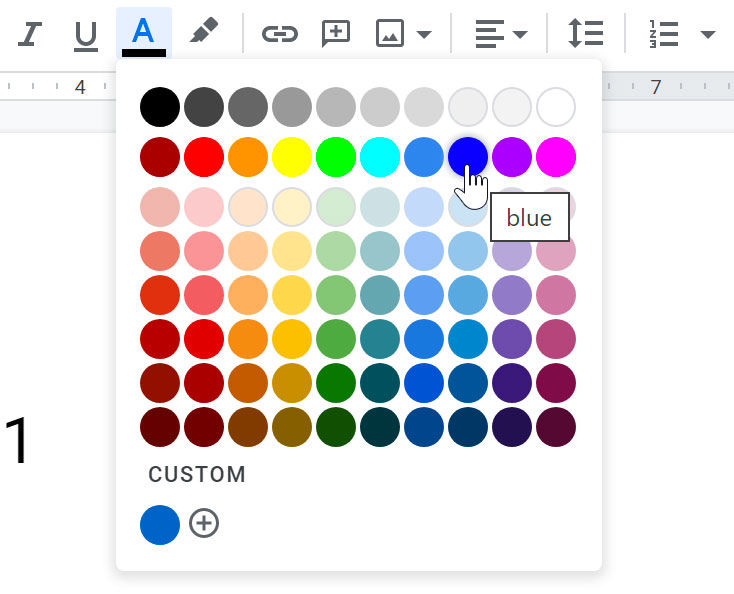Open the insert image dropdown arrow

click(424, 35)
